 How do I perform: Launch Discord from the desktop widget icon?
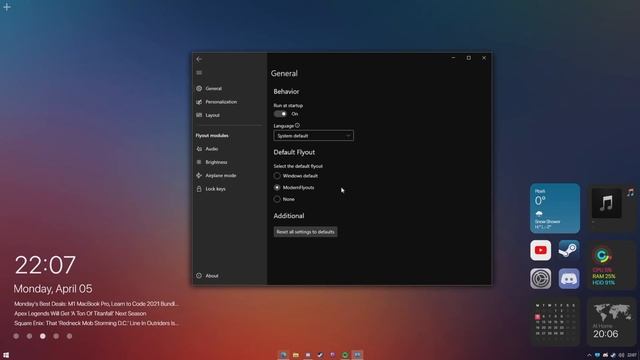[x=569, y=279]
